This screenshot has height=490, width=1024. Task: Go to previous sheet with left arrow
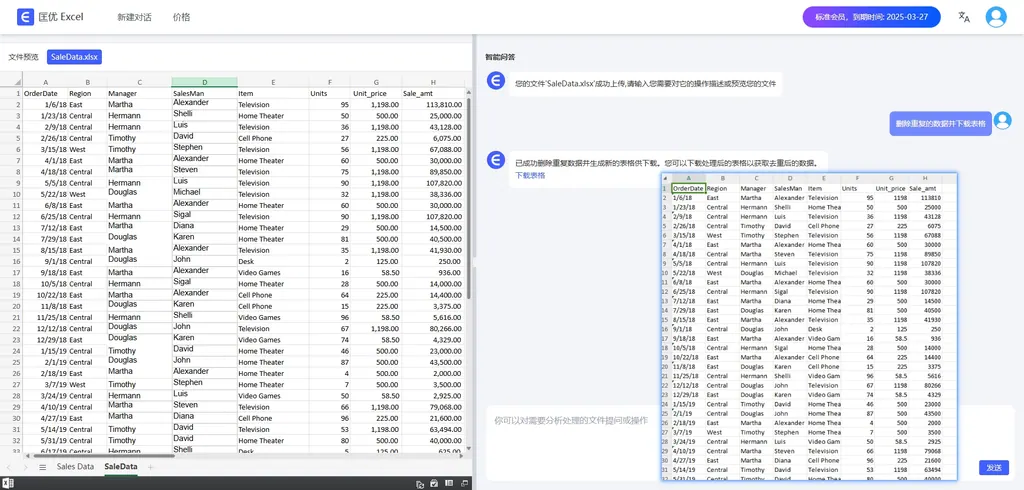point(10,467)
